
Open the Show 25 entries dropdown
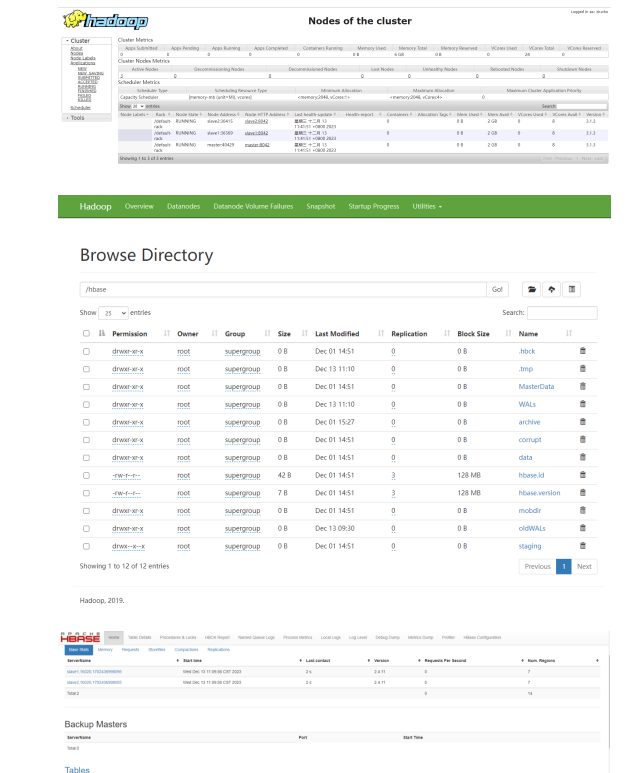click(x=113, y=313)
